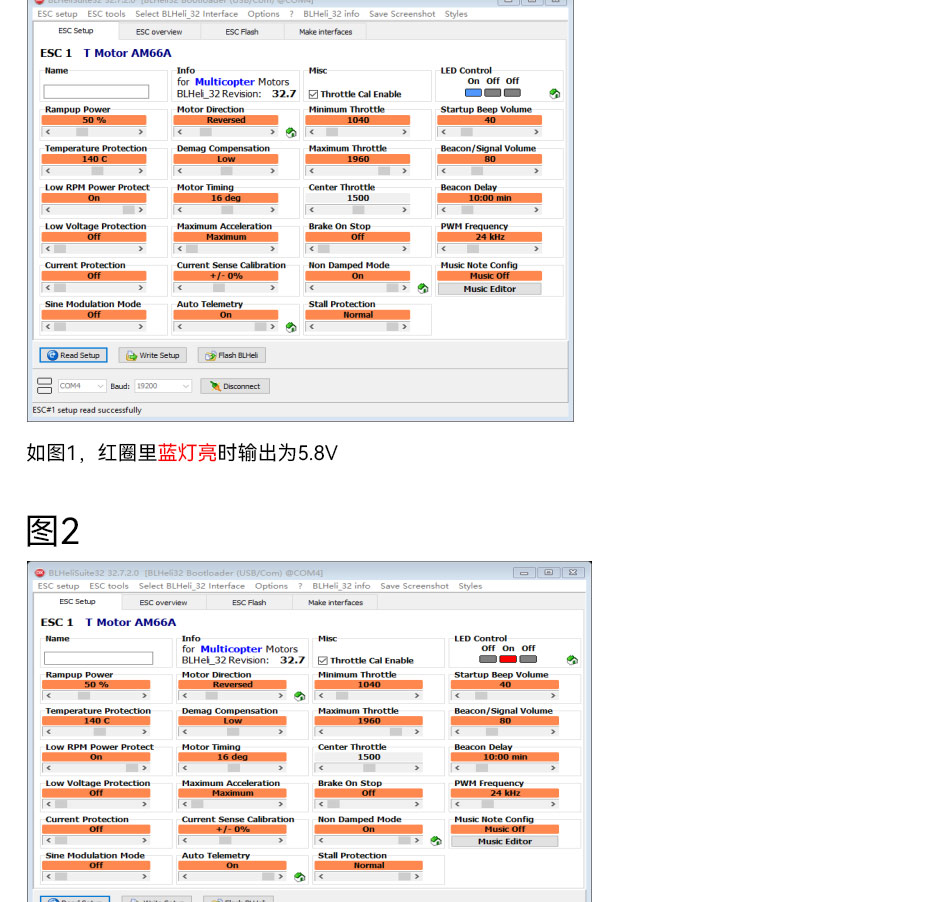This screenshot has width=940, height=902.
Task: Switch to ESC Flash tab in 图2 window
Action: coord(249,602)
